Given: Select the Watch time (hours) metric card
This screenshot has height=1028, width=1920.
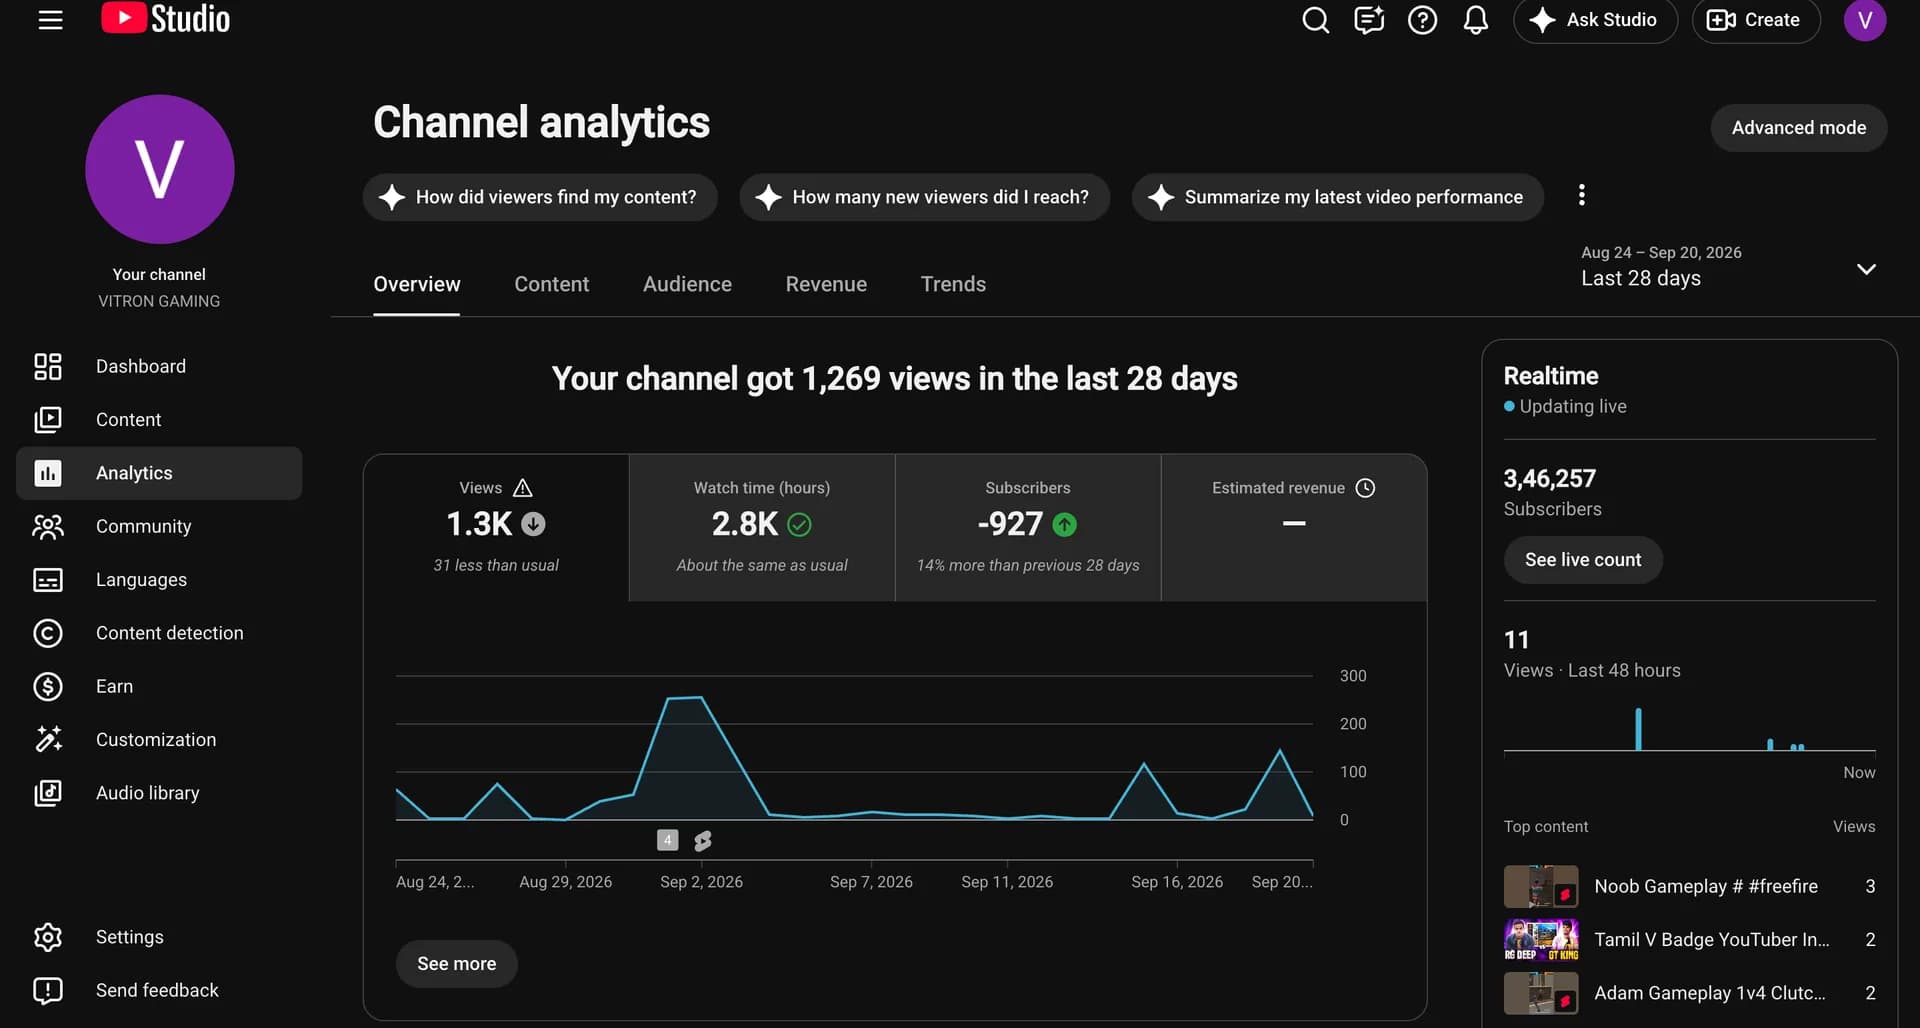Looking at the screenshot, I should click(762, 528).
